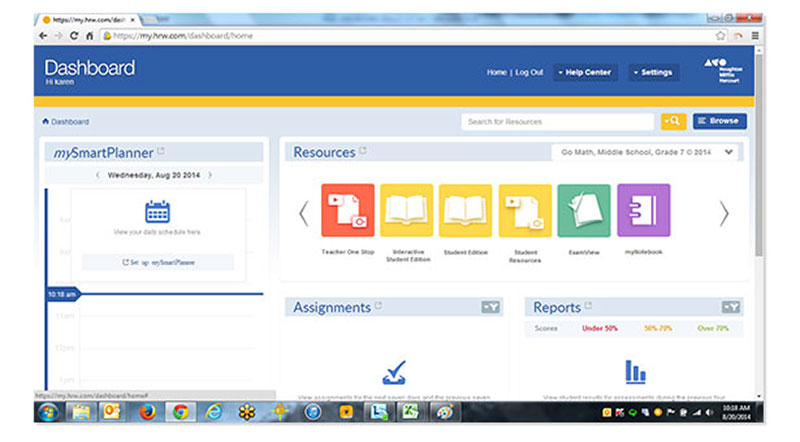Expand the Go Math program dropdown
This screenshot has height=442, width=800.
(645, 152)
